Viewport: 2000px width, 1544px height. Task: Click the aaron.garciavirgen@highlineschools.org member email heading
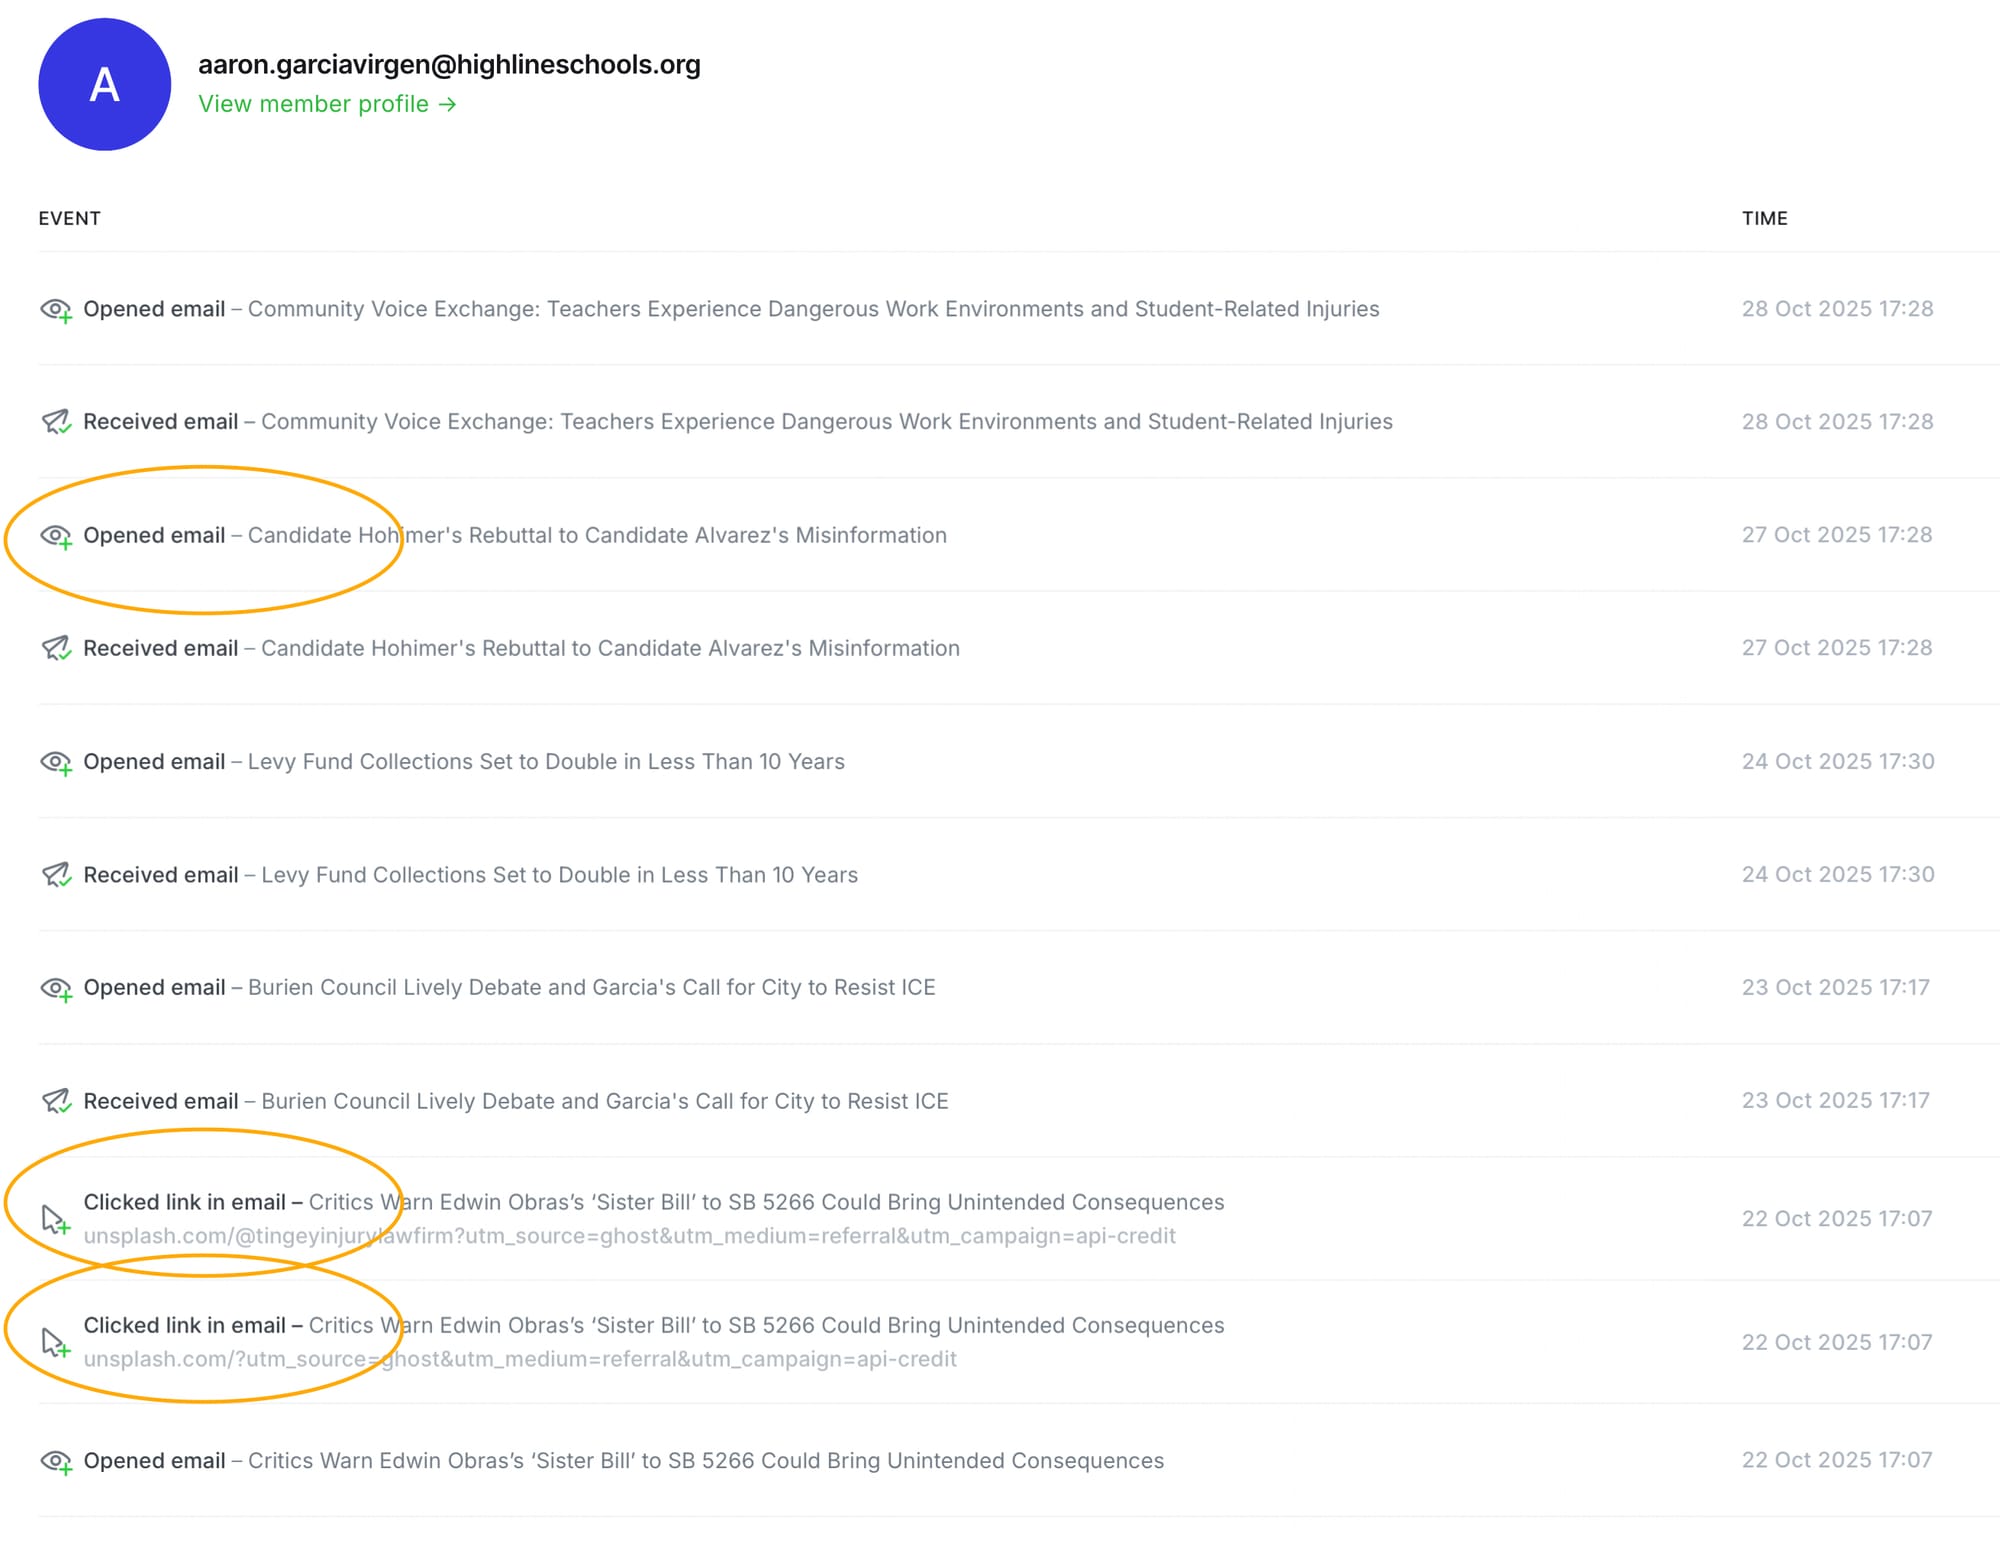click(449, 64)
